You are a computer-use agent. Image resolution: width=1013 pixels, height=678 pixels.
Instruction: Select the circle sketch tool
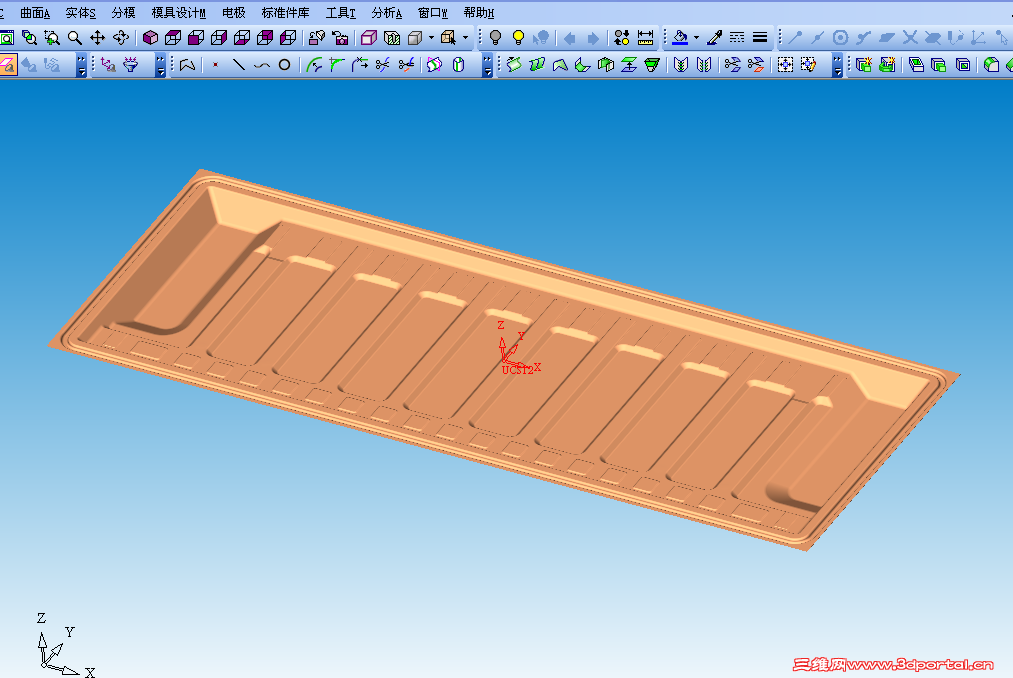(284, 65)
